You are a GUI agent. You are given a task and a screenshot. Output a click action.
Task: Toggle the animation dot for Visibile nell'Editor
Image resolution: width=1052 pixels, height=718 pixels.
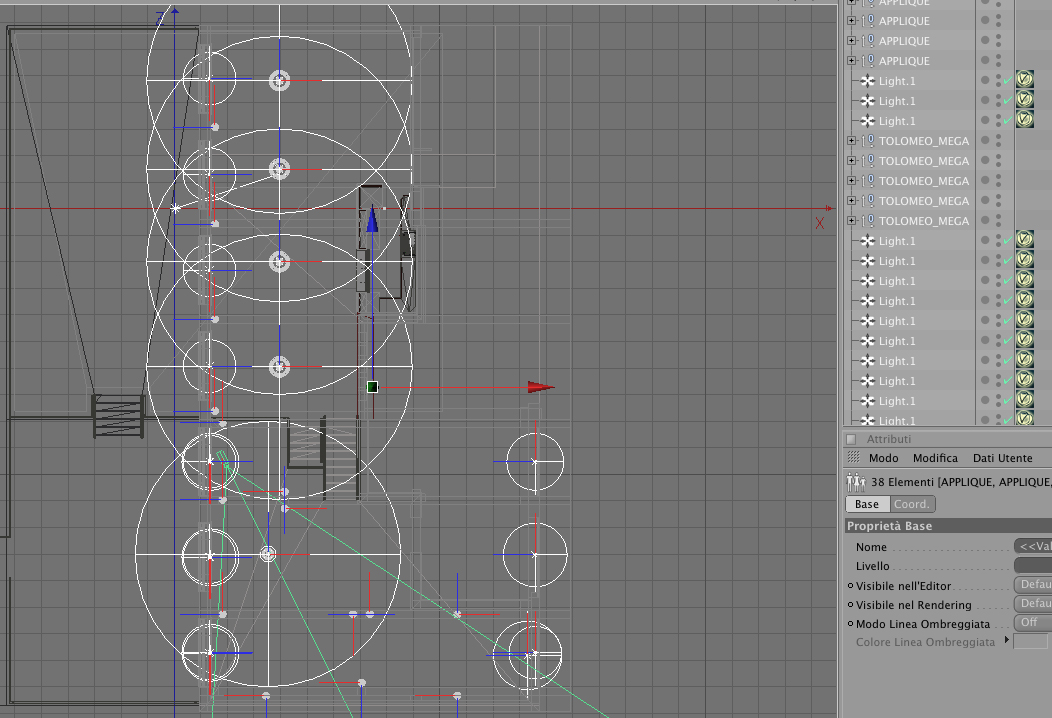[x=850, y=586]
